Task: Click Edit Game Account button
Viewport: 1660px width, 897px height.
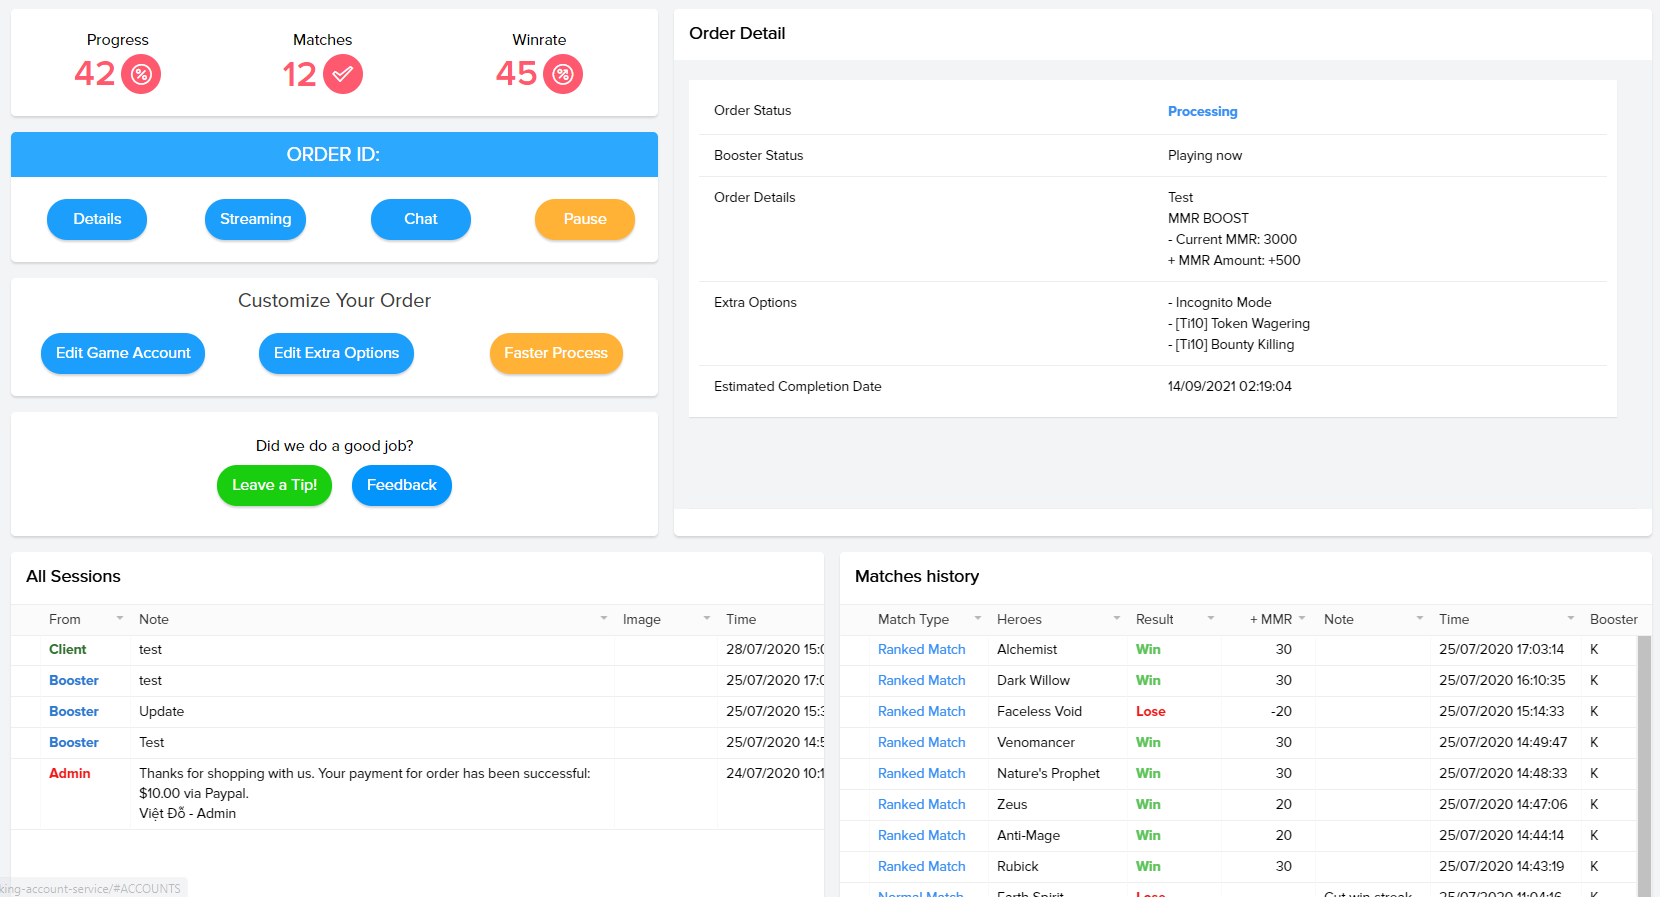Action: tap(123, 353)
